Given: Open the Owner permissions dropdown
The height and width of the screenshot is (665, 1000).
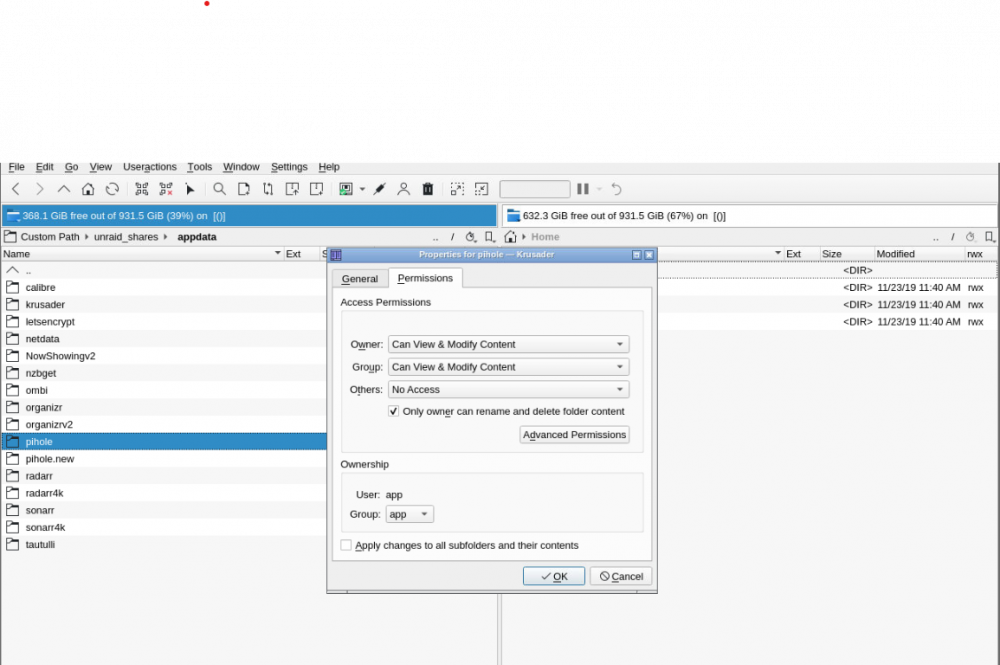Looking at the screenshot, I should [x=508, y=344].
